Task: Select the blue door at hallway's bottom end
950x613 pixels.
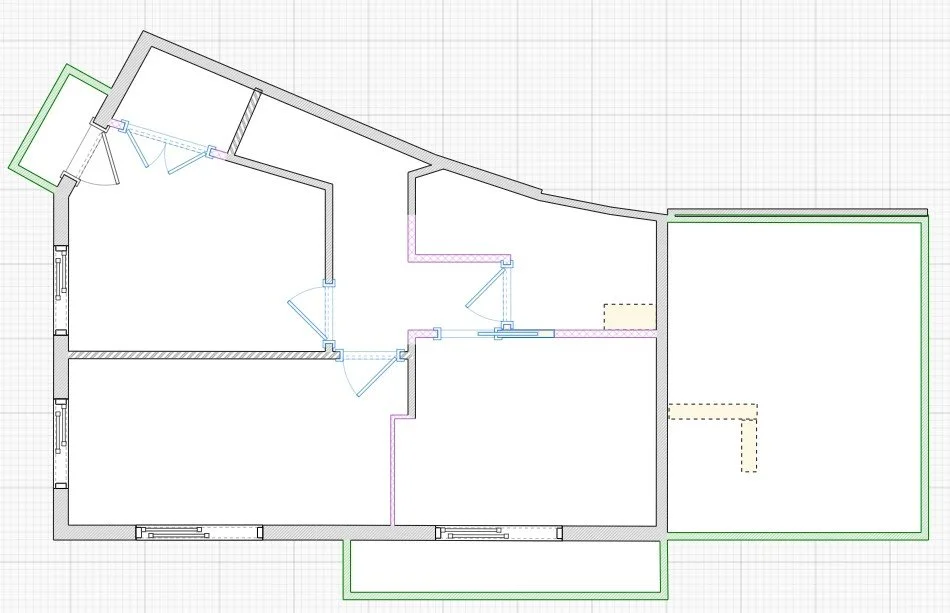Action: point(371,371)
